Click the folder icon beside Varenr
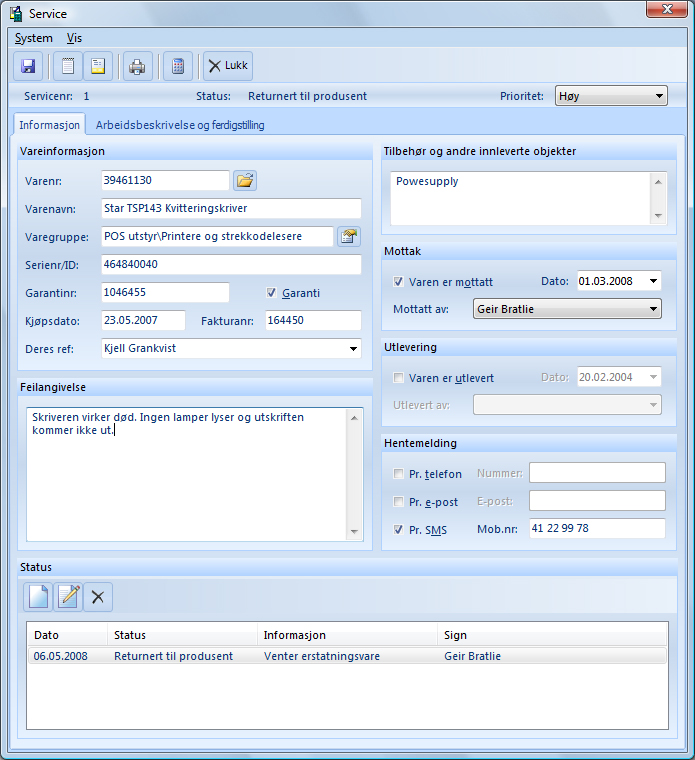Image resolution: width=695 pixels, height=760 pixels. click(x=245, y=180)
